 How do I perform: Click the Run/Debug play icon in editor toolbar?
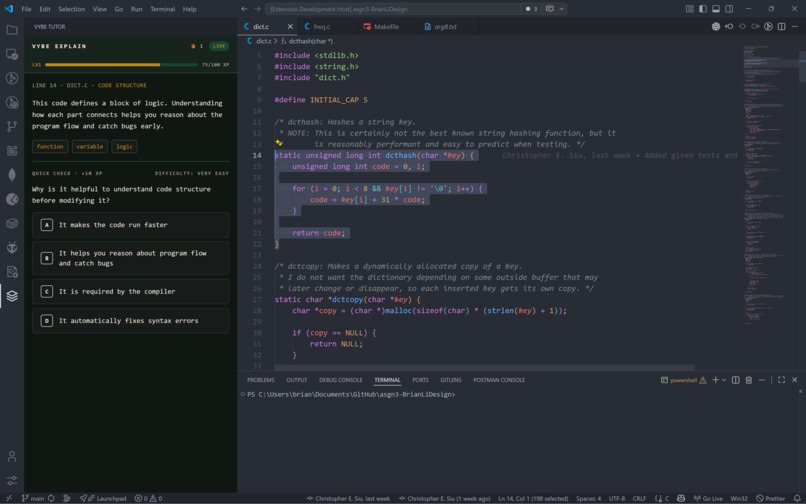[768, 26]
